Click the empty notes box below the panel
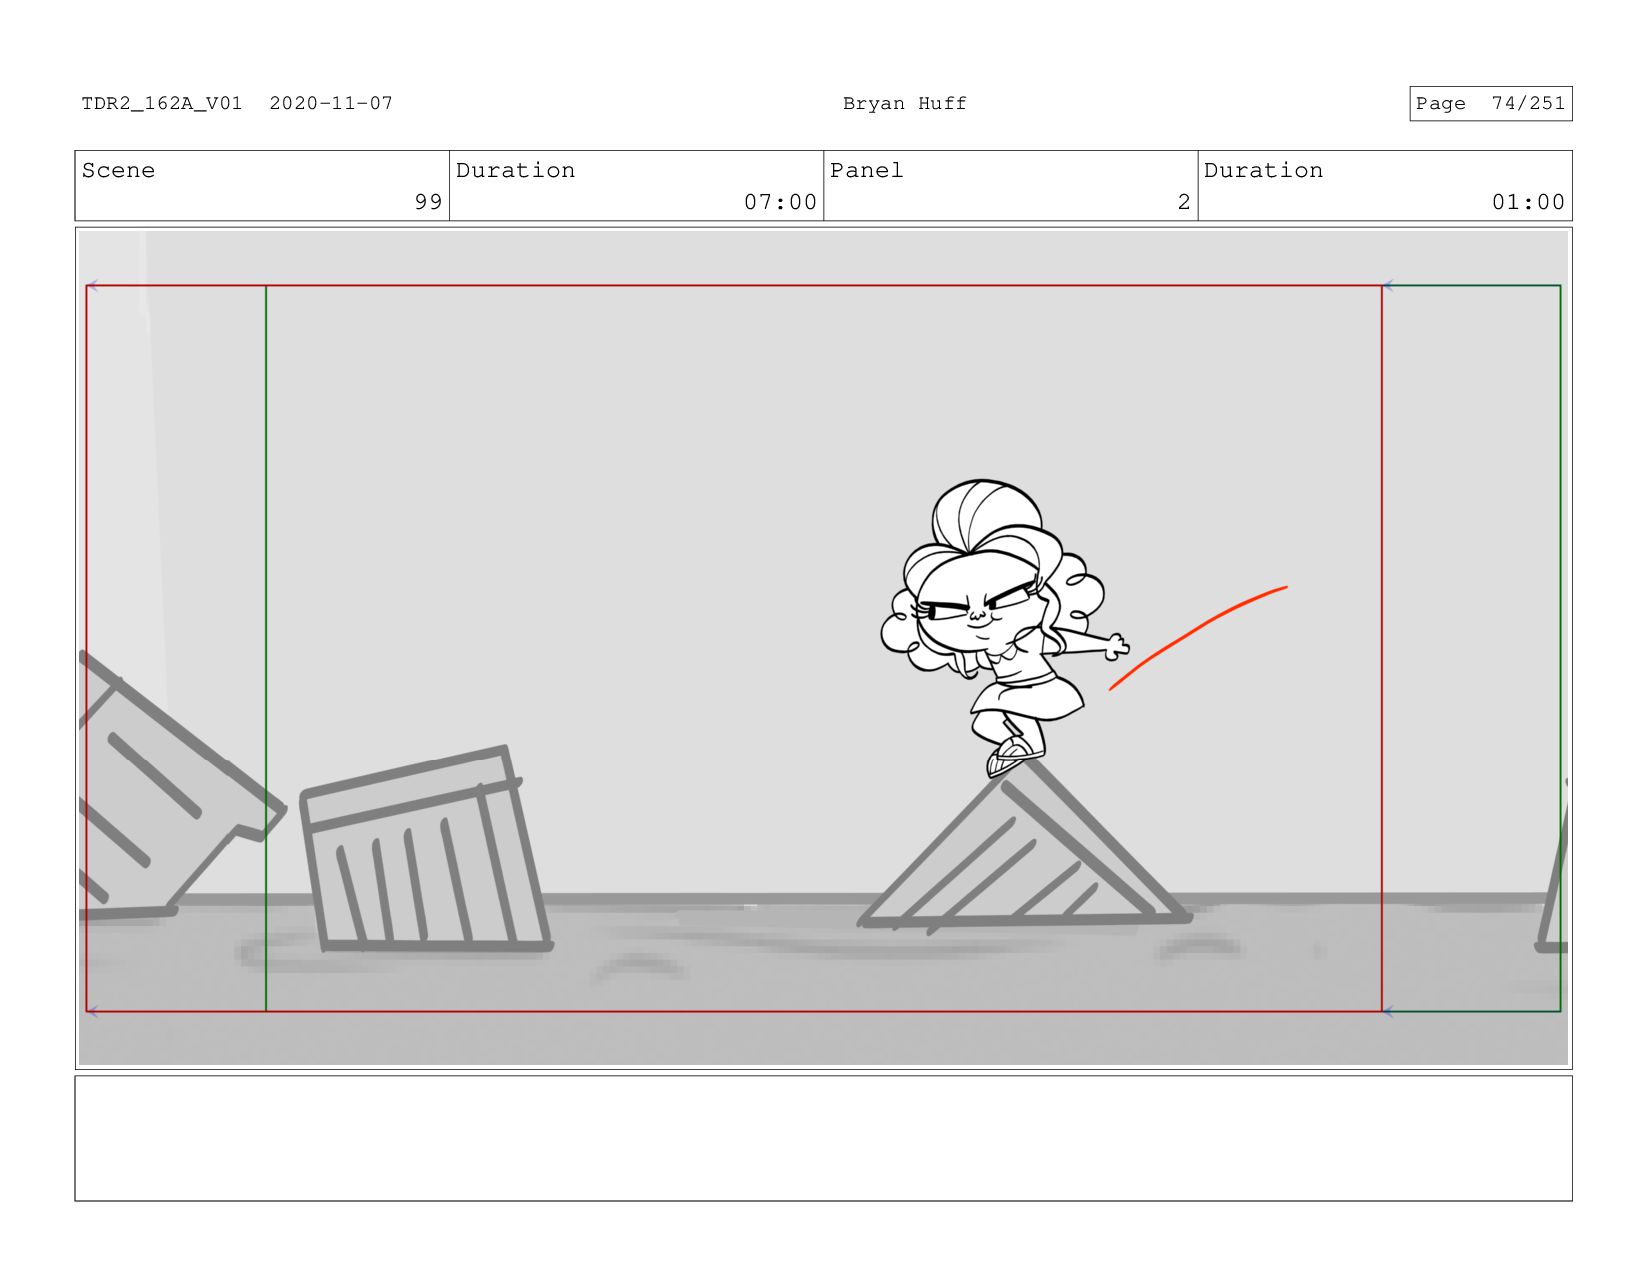Viewport: 1648px width, 1276px height. (823, 1138)
